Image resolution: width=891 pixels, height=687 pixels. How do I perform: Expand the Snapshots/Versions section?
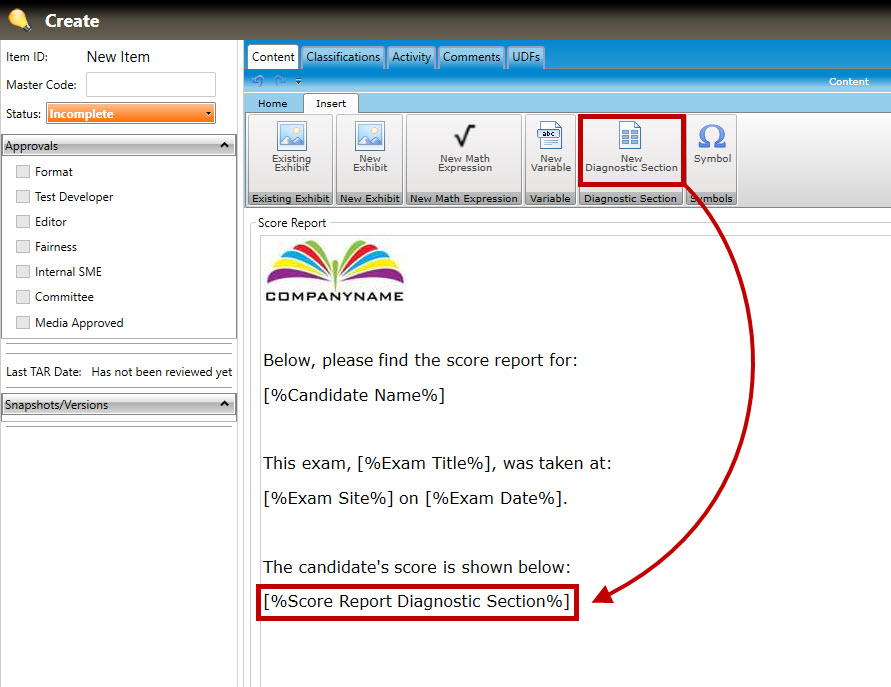(x=224, y=405)
